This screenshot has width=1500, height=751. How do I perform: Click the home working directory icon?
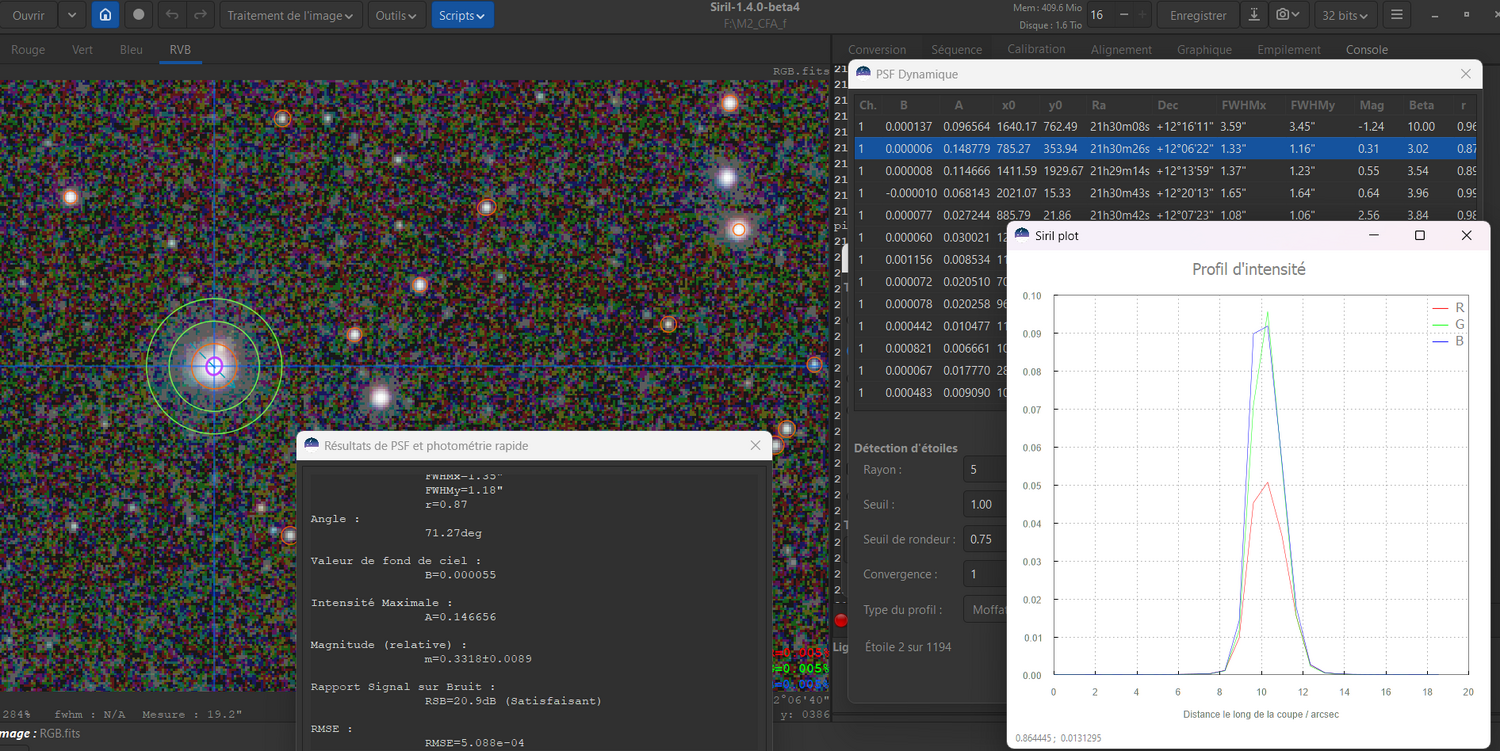coord(105,15)
